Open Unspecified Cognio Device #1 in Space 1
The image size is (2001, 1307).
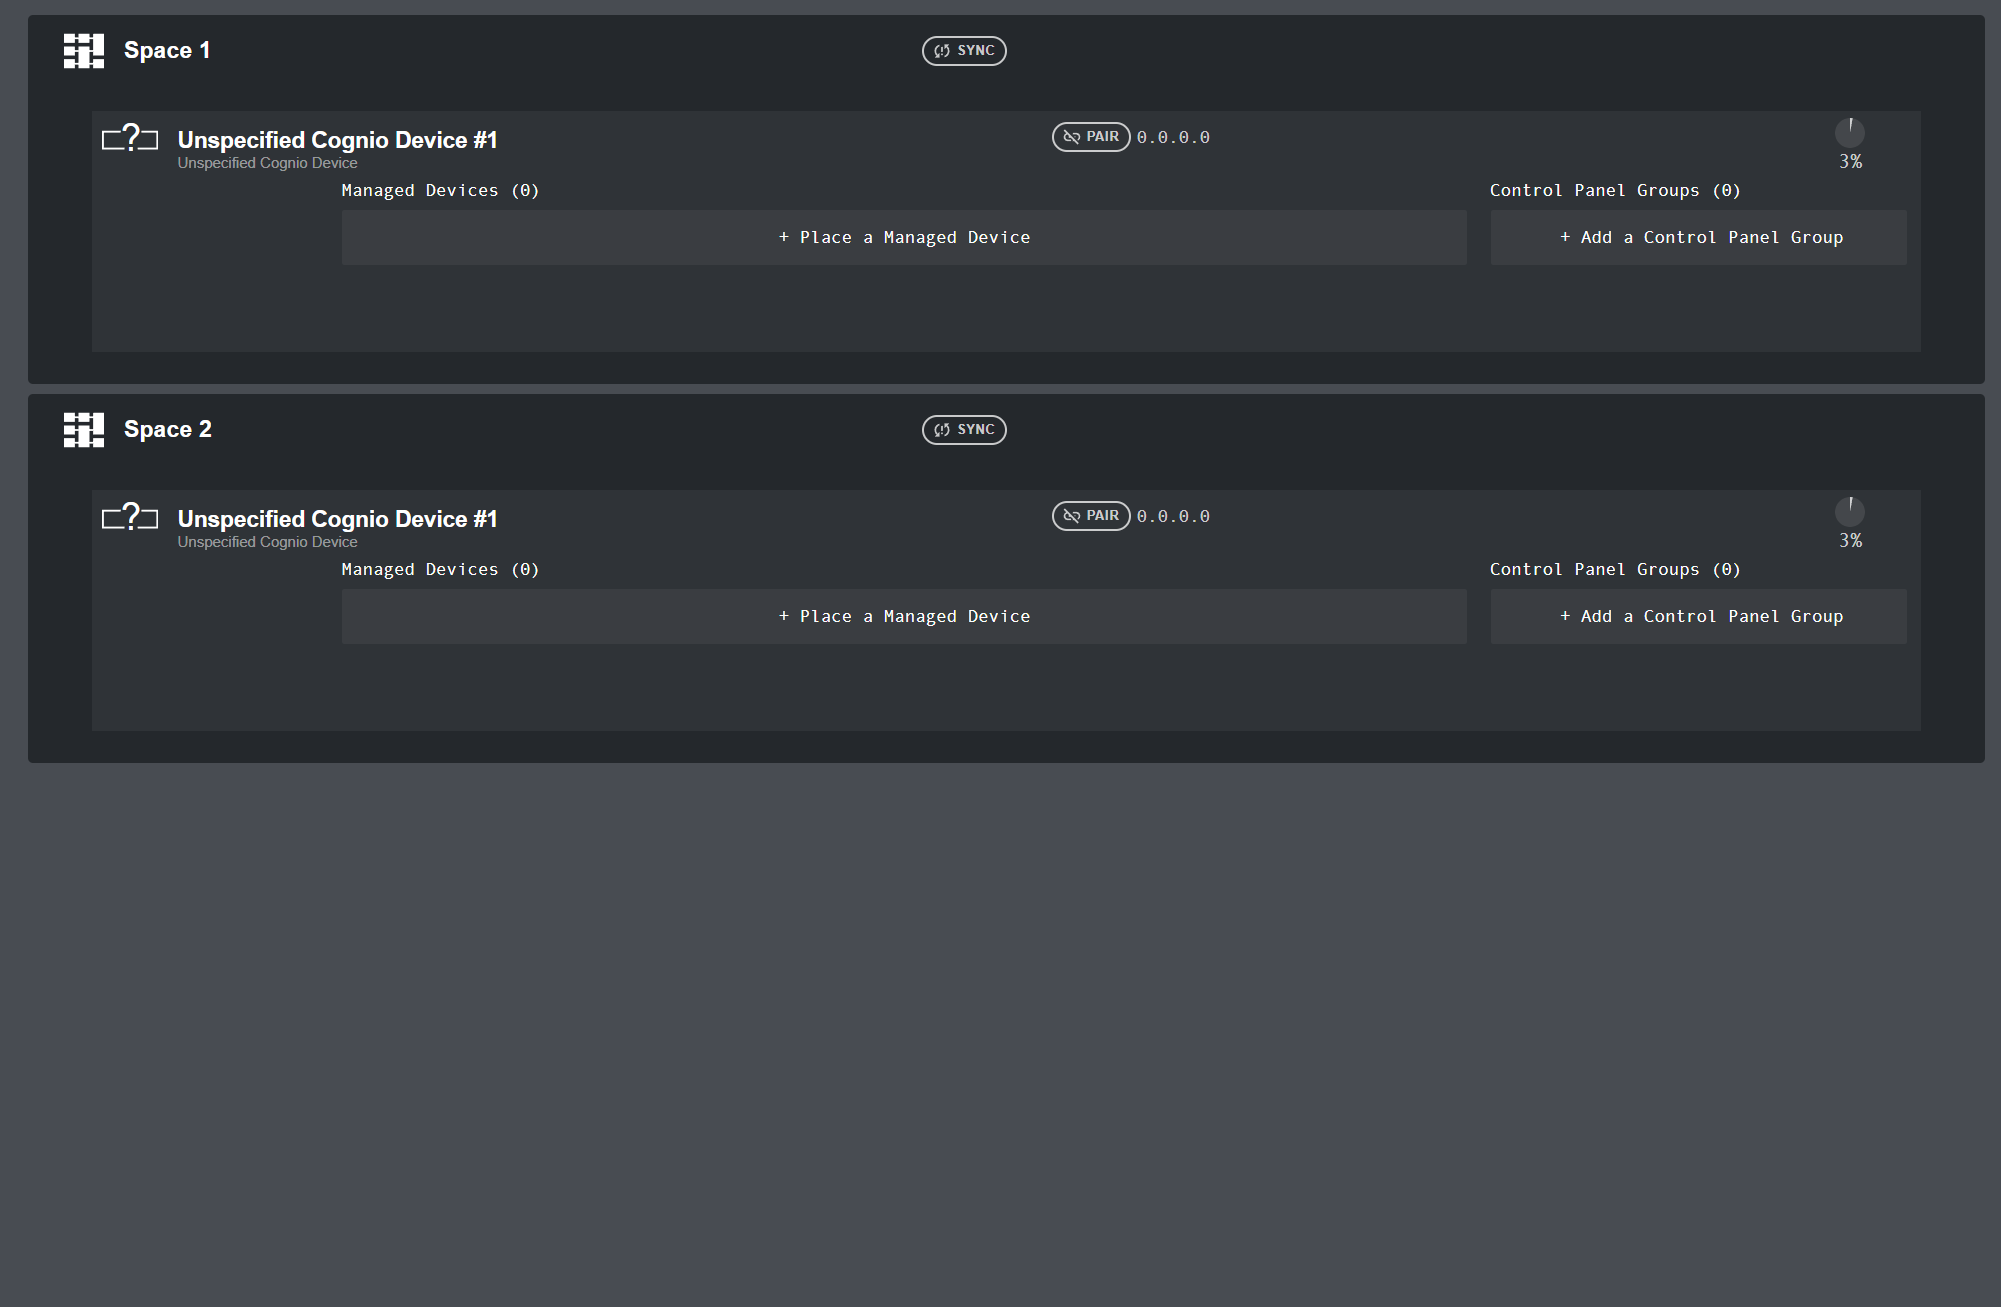(x=338, y=140)
